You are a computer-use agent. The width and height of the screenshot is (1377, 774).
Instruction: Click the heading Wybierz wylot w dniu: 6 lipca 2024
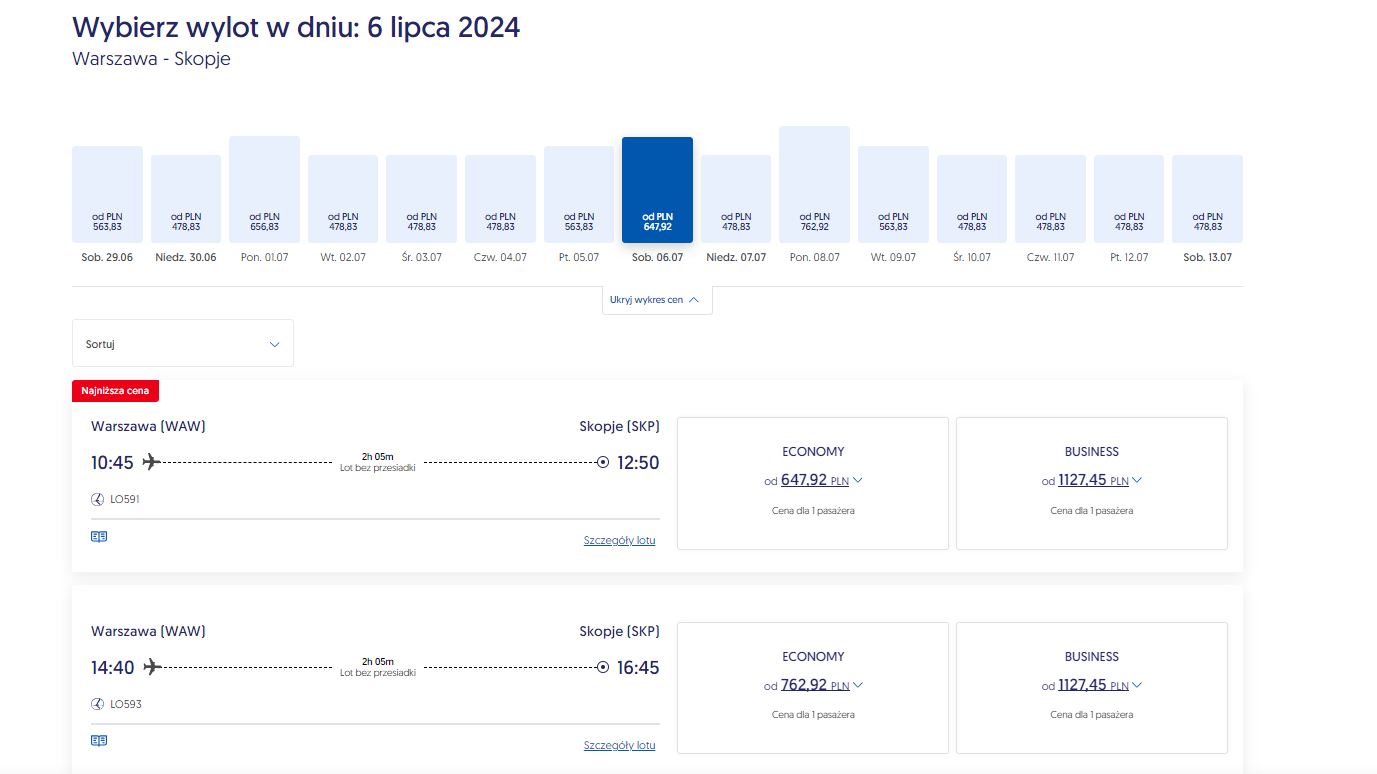(296, 27)
